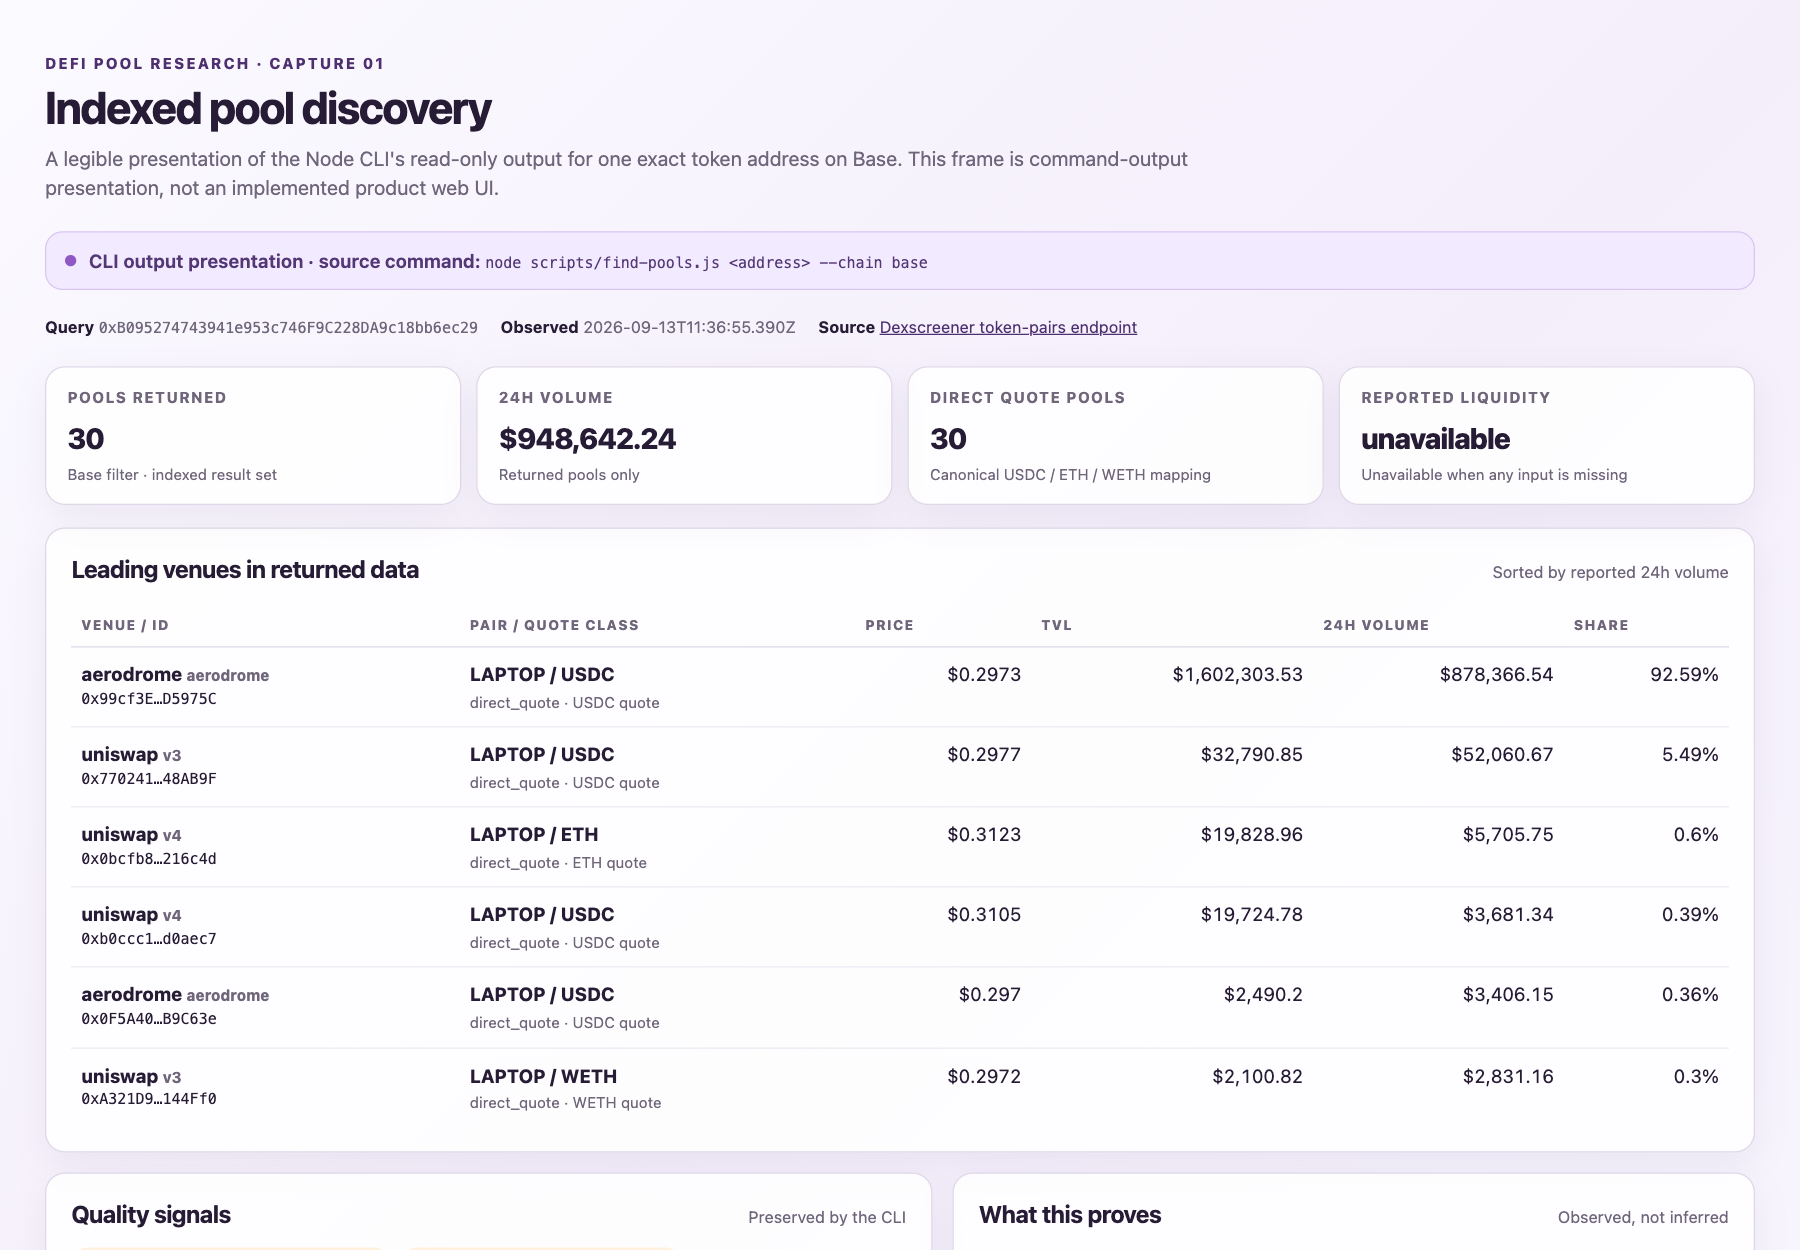Select pool ID 0x0bcfb8…216c4d
The width and height of the screenshot is (1800, 1250).
pyautogui.click(x=149, y=859)
